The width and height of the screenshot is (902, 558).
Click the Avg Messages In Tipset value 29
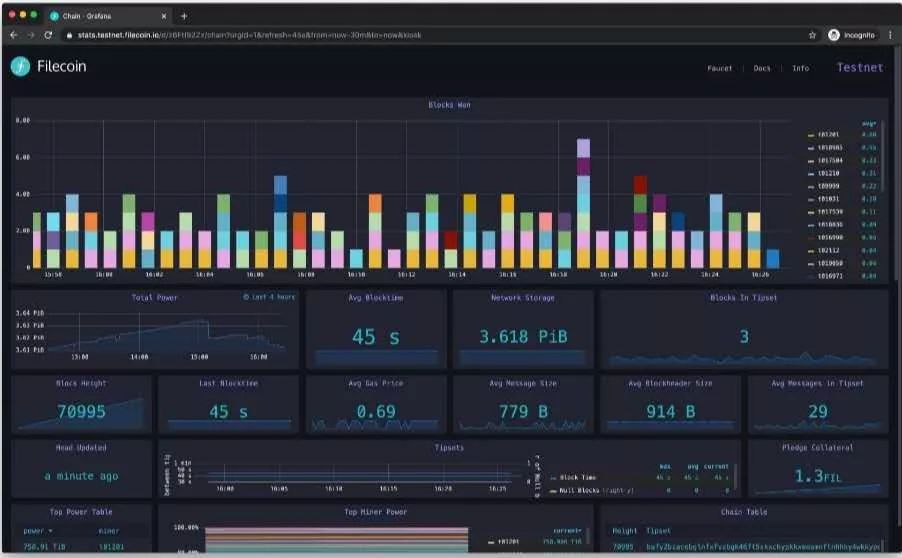click(817, 411)
